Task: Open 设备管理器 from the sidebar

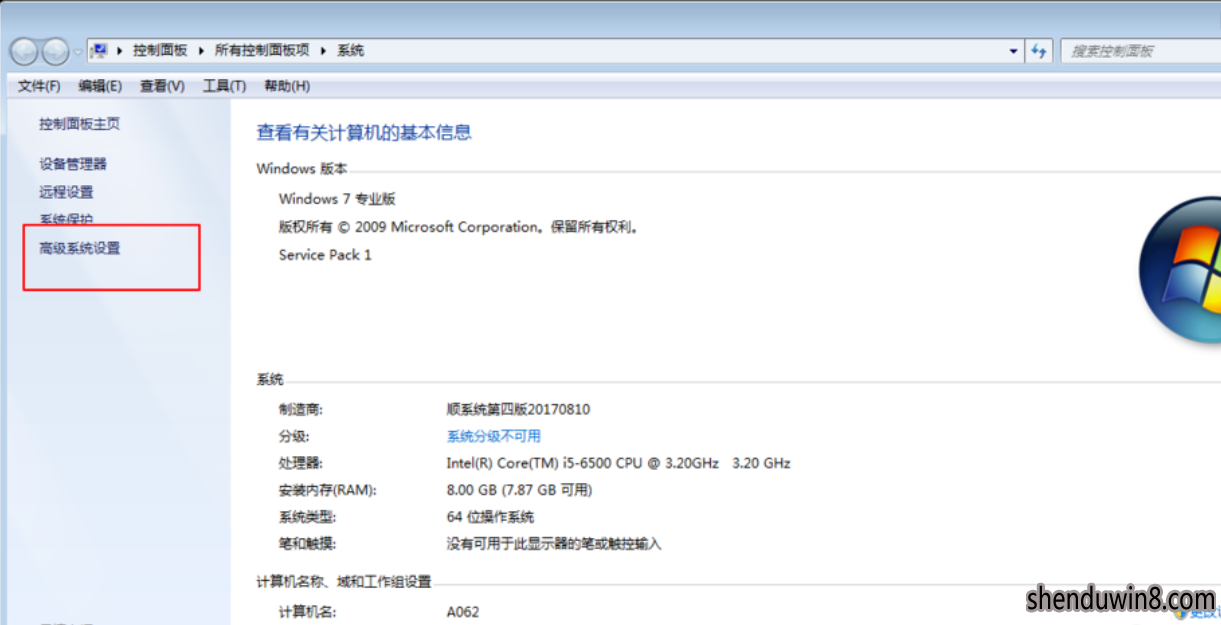Action: tap(73, 164)
